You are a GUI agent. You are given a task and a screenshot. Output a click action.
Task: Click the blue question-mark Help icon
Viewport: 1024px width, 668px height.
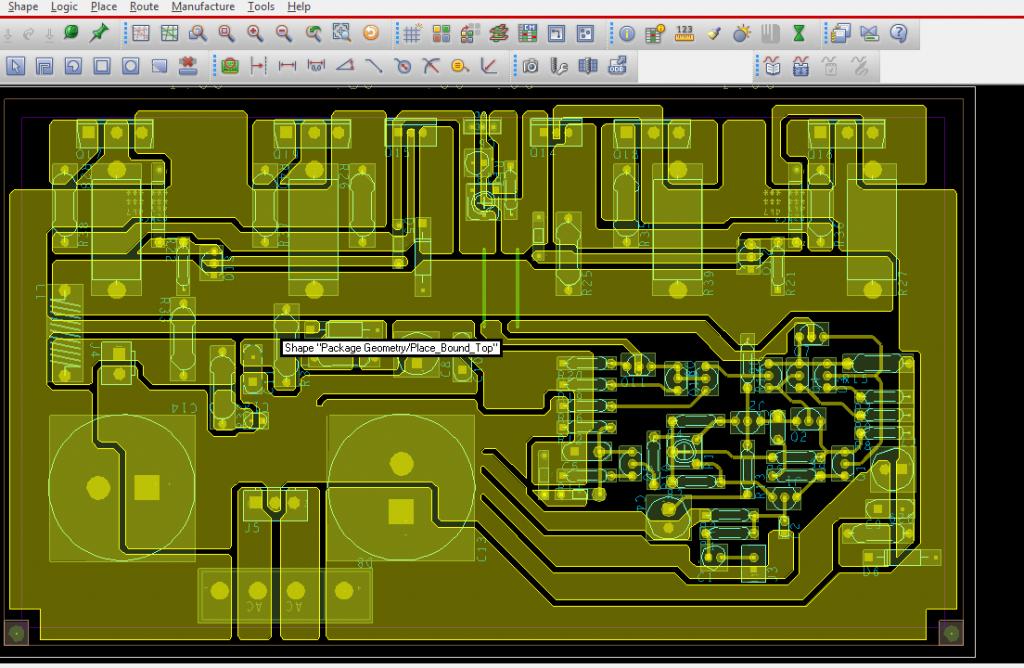click(899, 33)
